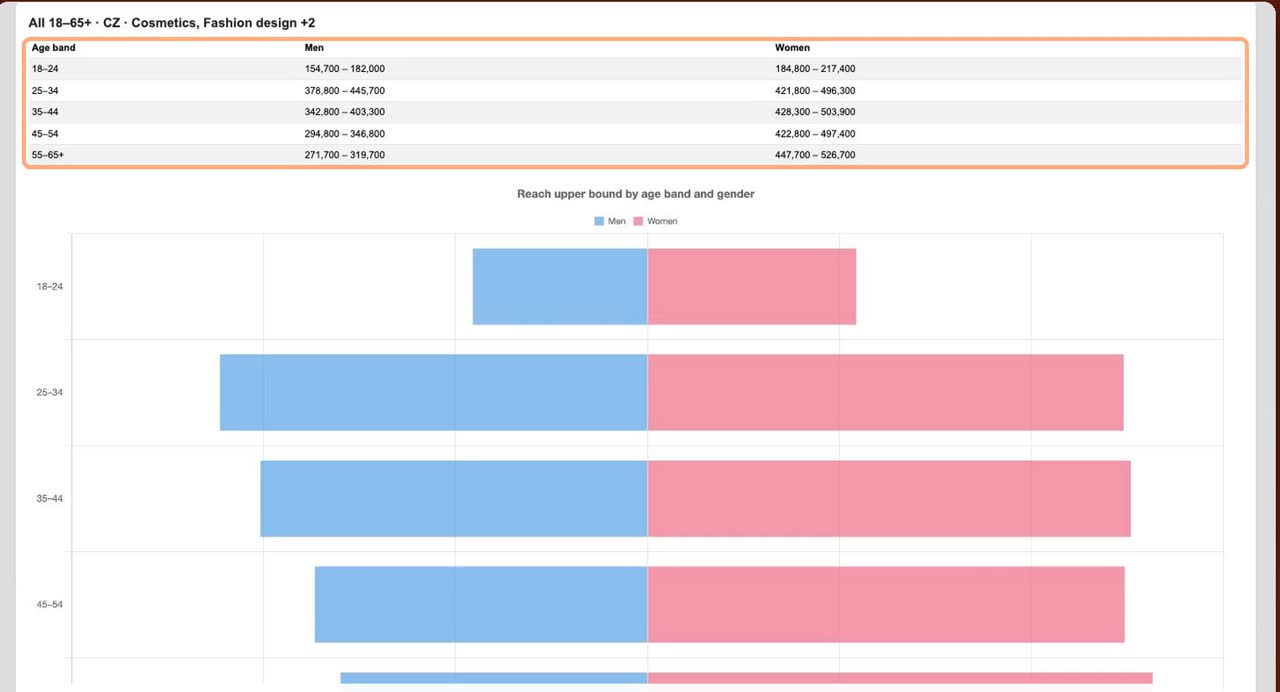Click the cell 294,800 – 346,800
The image size is (1280, 692).
(x=345, y=134)
